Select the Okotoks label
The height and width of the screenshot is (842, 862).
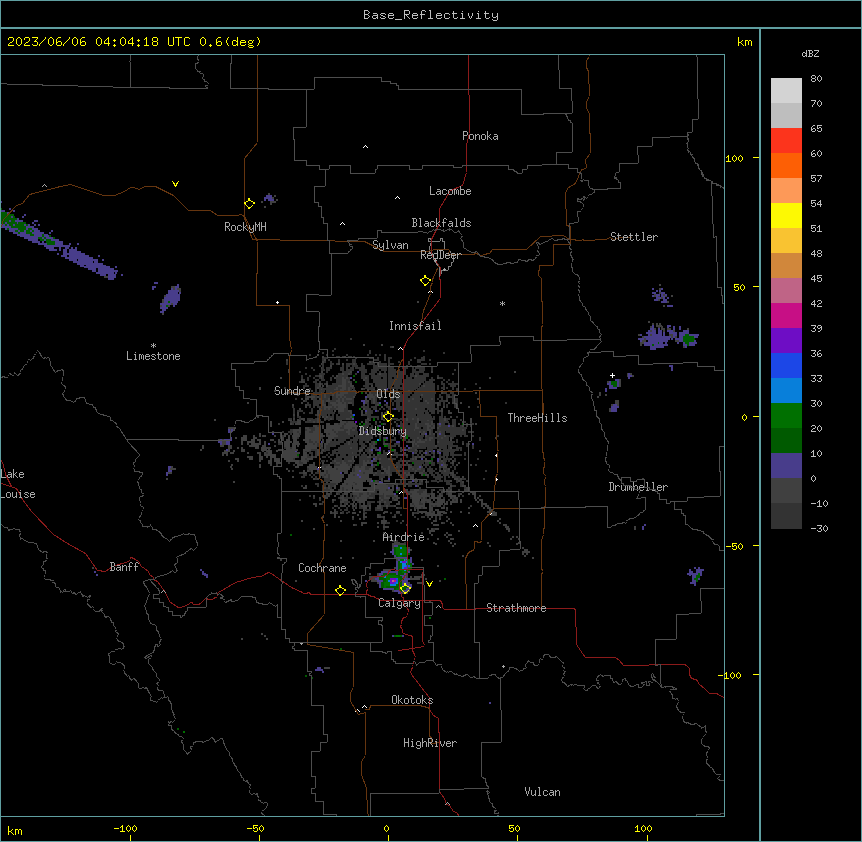(x=412, y=700)
